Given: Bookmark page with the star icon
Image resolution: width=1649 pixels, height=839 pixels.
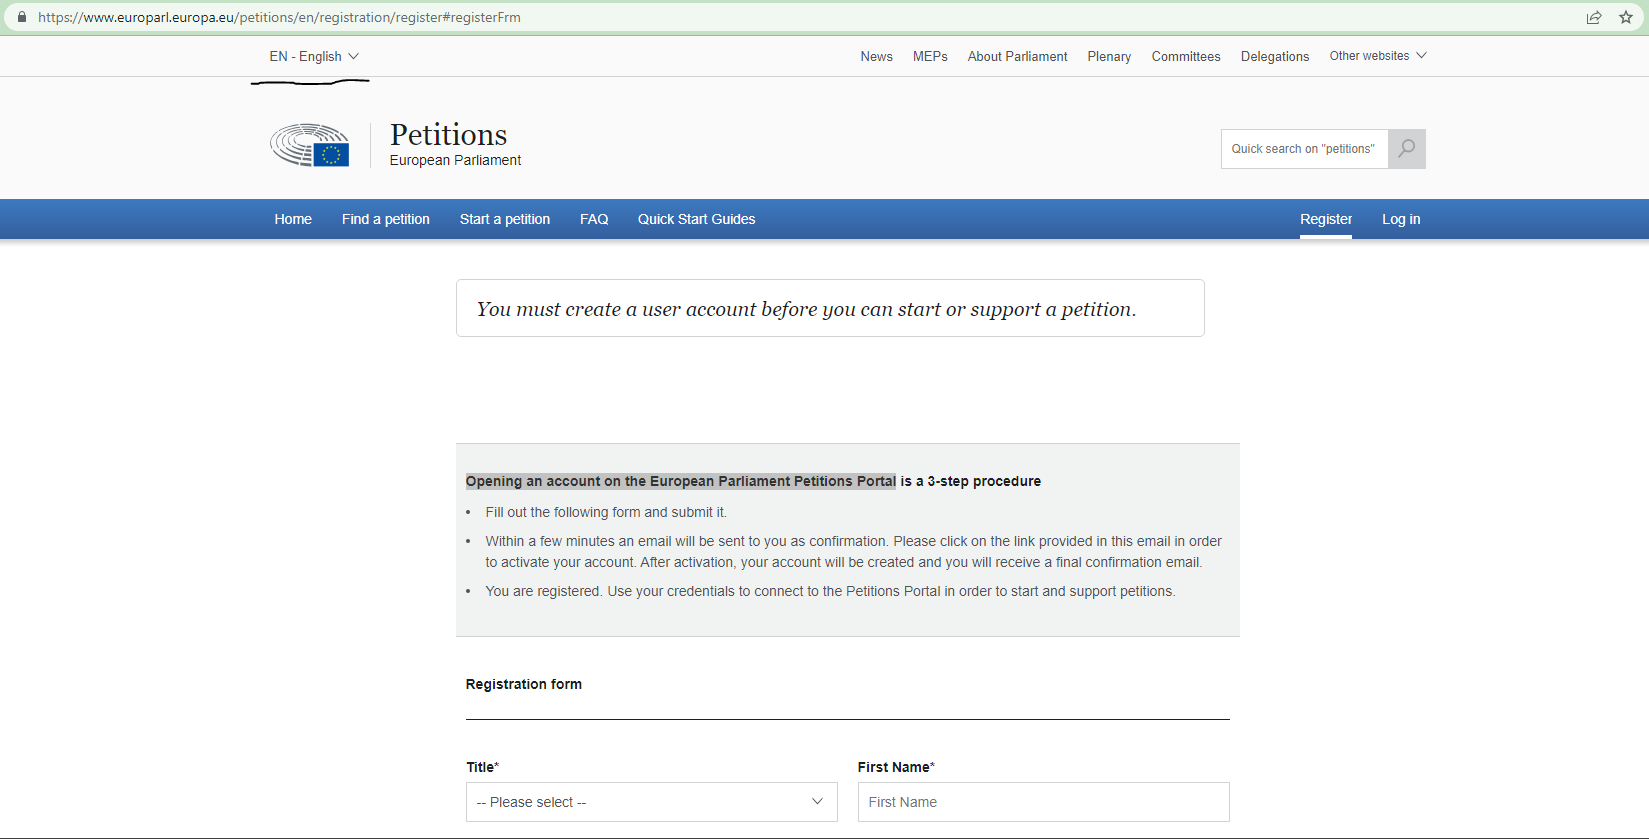Looking at the screenshot, I should 1626,17.
